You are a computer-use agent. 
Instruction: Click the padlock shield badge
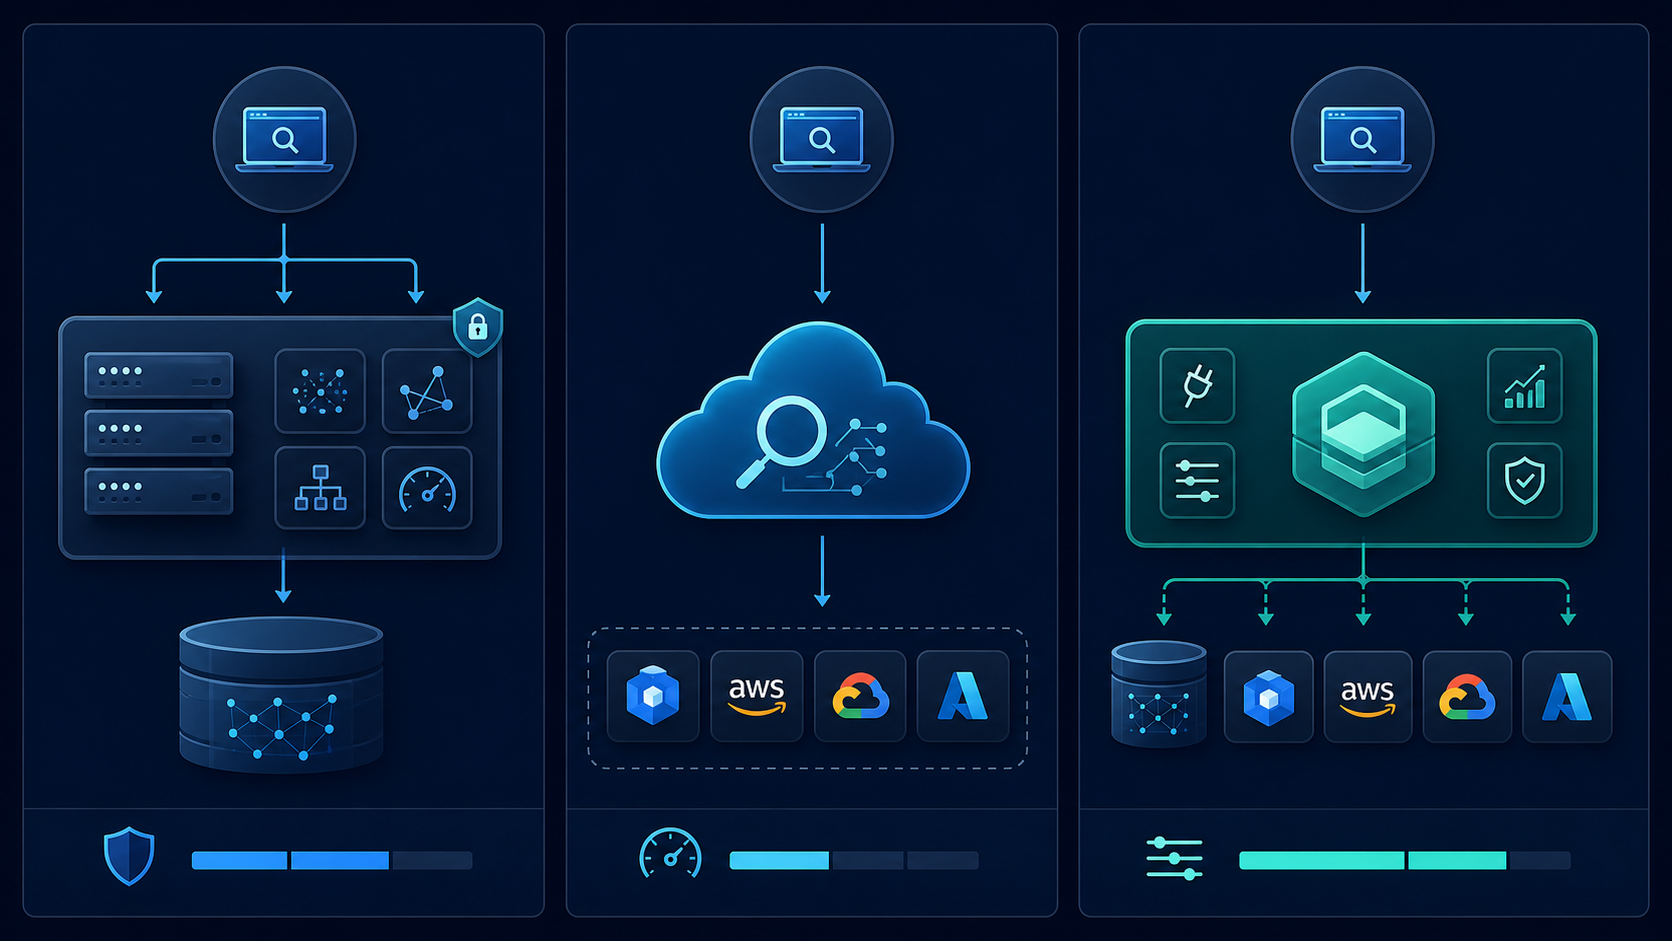click(478, 327)
